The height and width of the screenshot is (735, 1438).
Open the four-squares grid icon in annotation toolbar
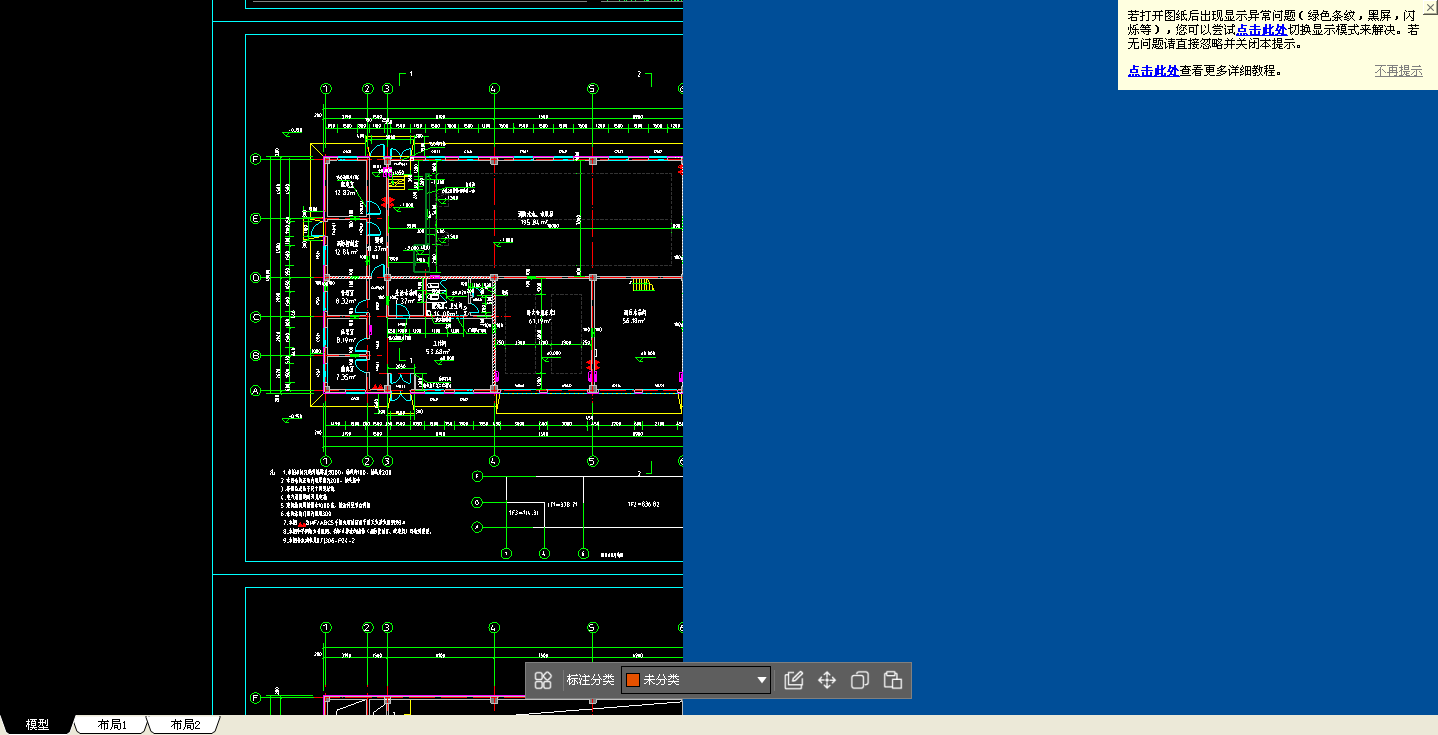(x=543, y=681)
